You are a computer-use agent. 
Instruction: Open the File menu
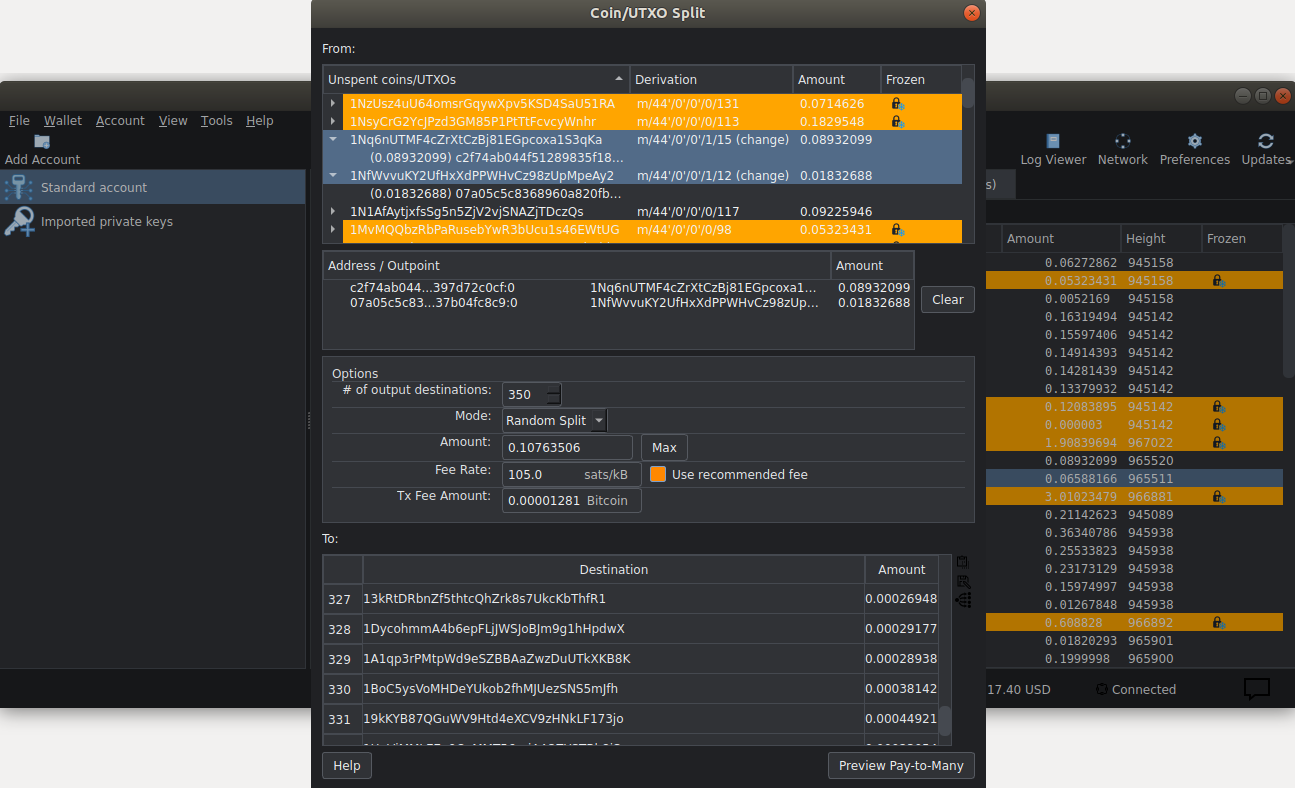coord(19,120)
